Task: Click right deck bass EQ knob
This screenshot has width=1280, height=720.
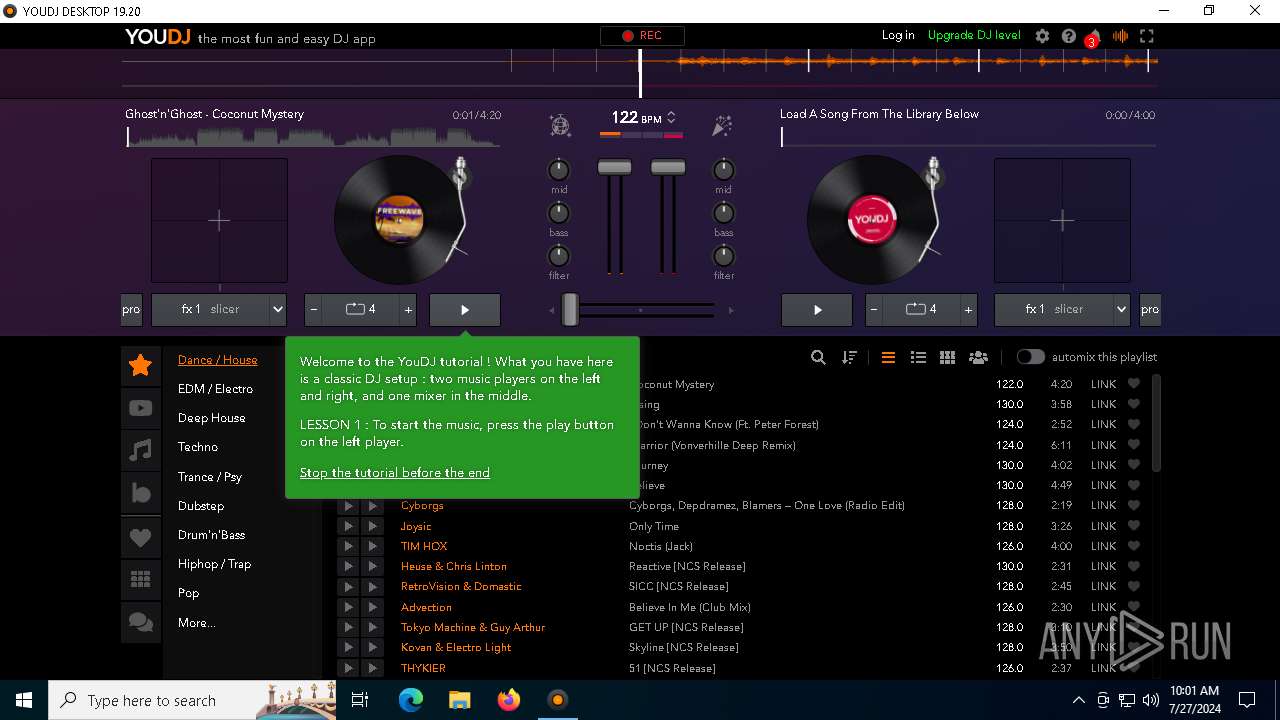Action: pyautogui.click(x=723, y=213)
